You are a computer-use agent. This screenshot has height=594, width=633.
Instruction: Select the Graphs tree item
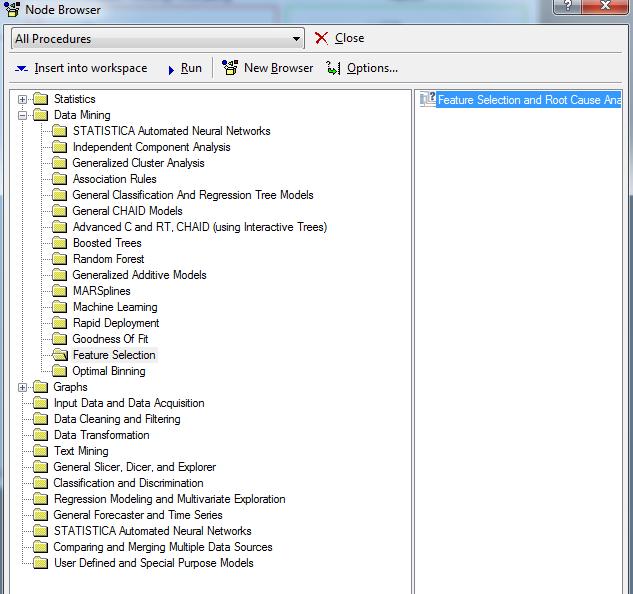71,387
